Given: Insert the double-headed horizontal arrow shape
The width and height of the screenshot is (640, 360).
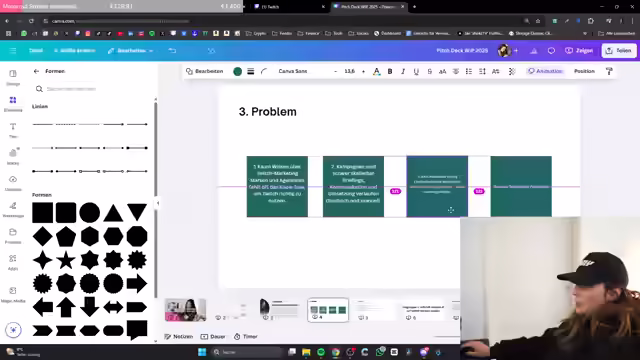Looking at the screenshot, I should click(113, 307).
